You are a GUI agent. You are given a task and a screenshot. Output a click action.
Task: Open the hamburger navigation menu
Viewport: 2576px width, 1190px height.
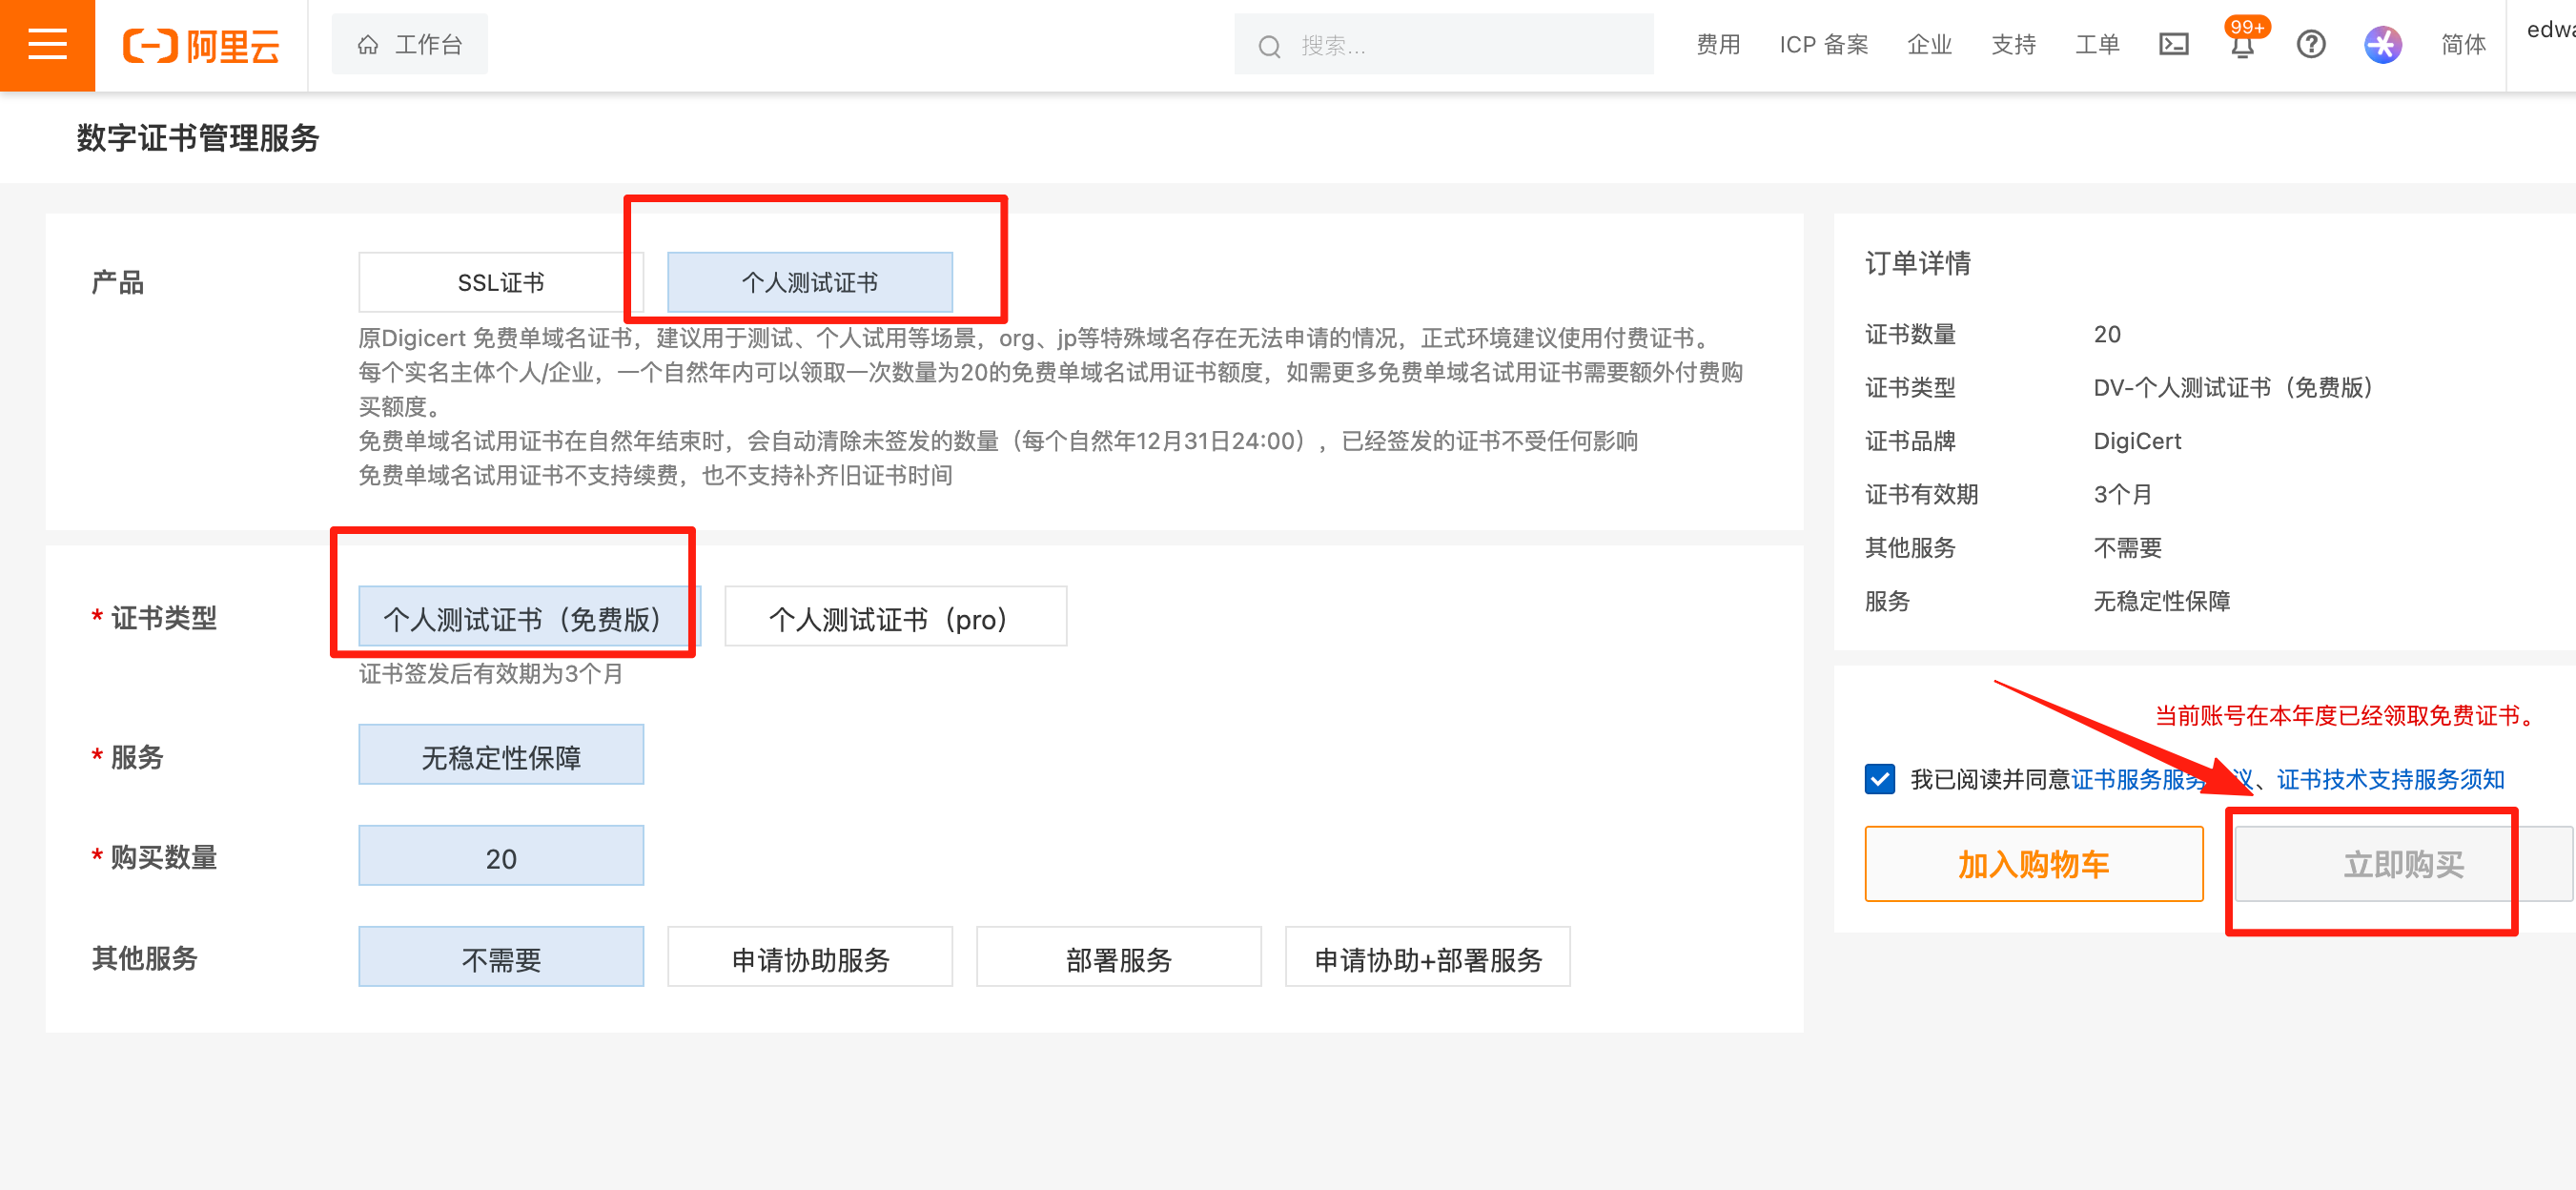pyautogui.click(x=47, y=45)
